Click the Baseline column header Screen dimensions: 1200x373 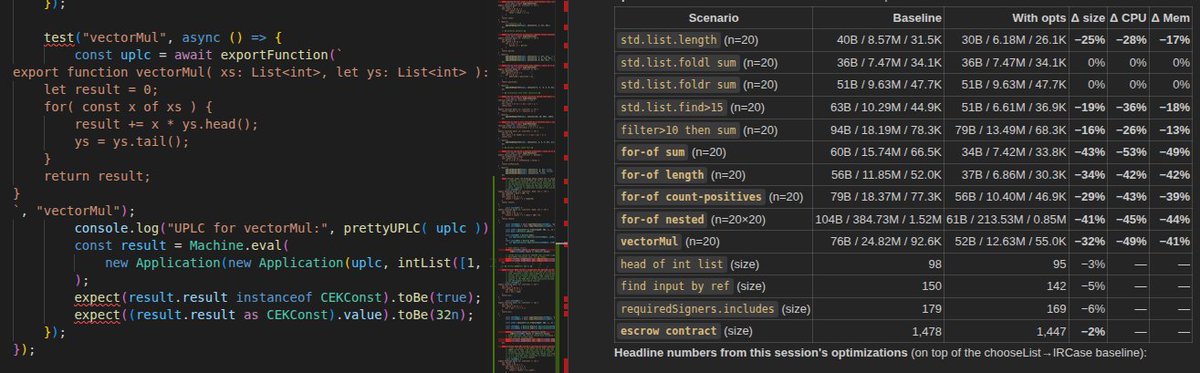tap(917, 18)
